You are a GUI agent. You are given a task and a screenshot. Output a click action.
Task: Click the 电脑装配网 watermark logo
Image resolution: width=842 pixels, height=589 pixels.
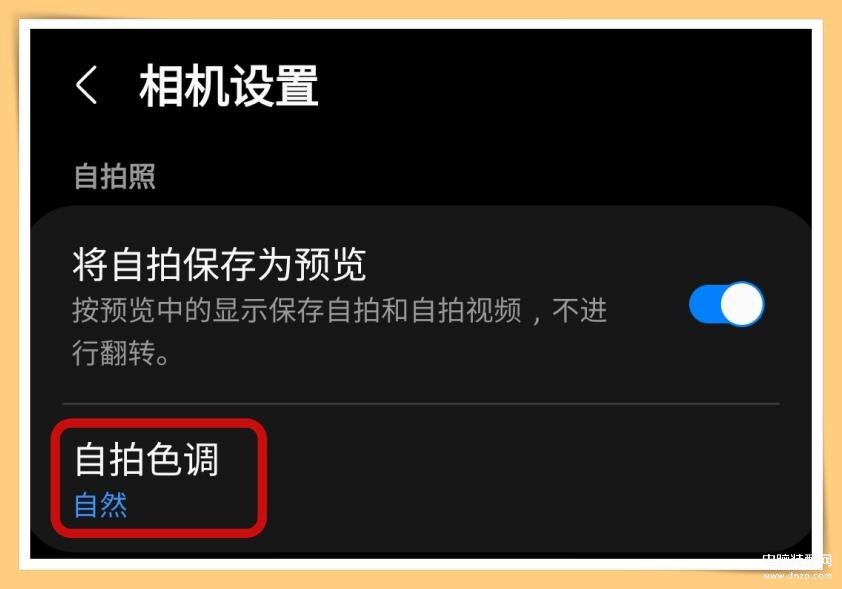point(797,561)
